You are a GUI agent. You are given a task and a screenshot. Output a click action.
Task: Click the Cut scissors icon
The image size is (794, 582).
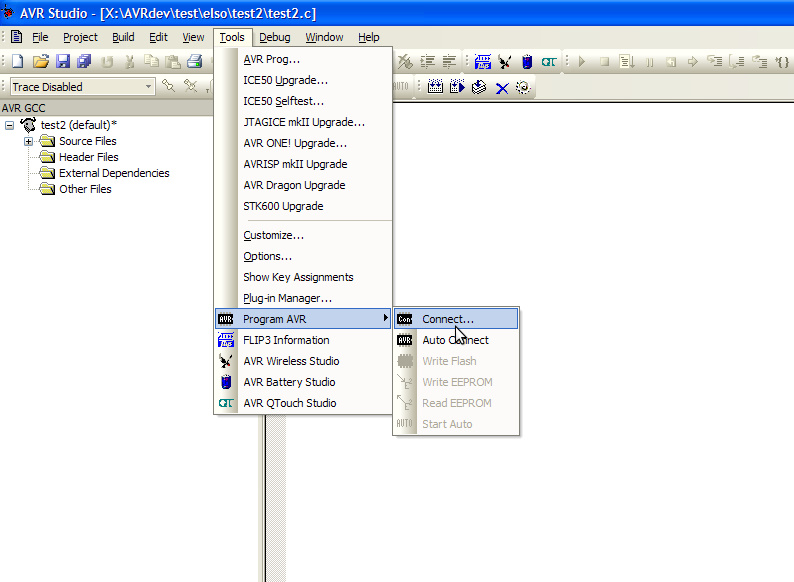[x=130, y=62]
